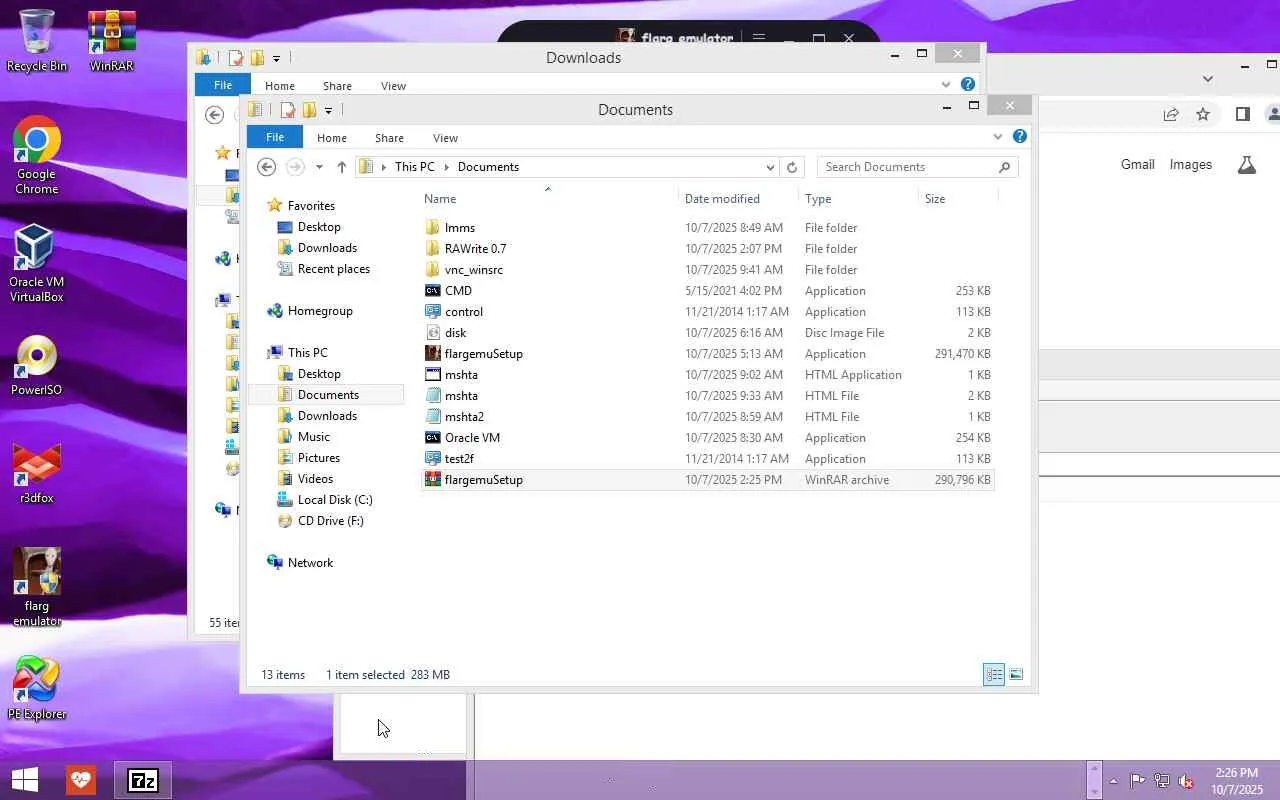This screenshot has height=800, width=1280.
Task: Open the Share ribbon tab in Documents
Action: pos(390,138)
